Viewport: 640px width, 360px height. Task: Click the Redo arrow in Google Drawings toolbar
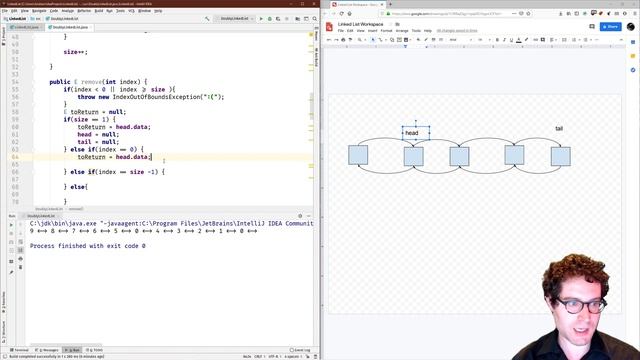[336, 40]
